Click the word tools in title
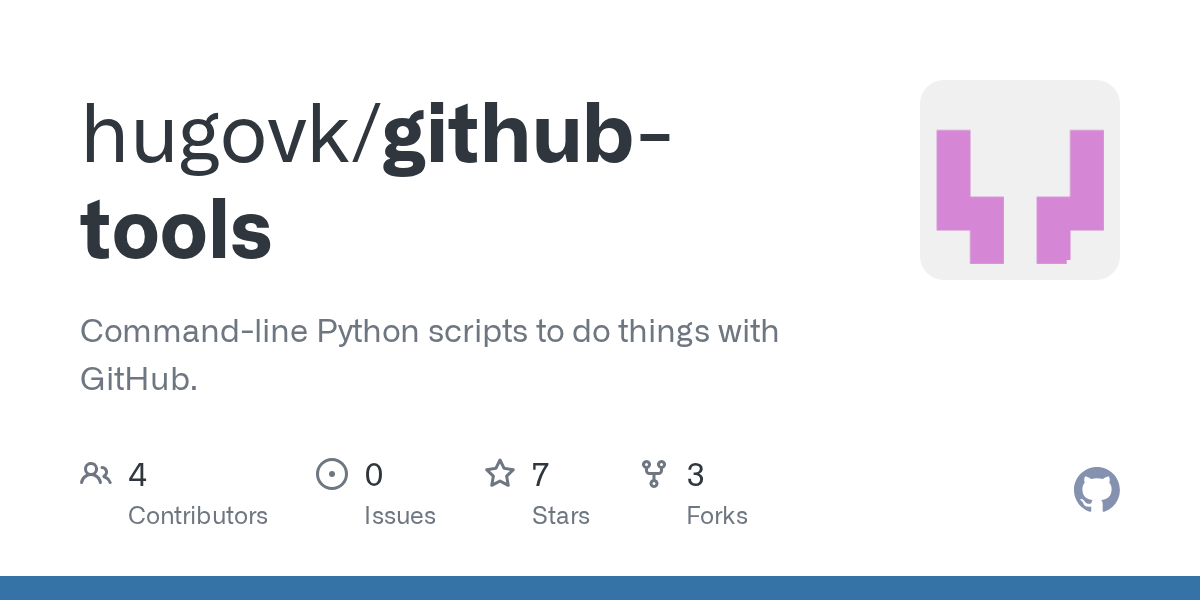The image size is (1200, 600). (176, 228)
